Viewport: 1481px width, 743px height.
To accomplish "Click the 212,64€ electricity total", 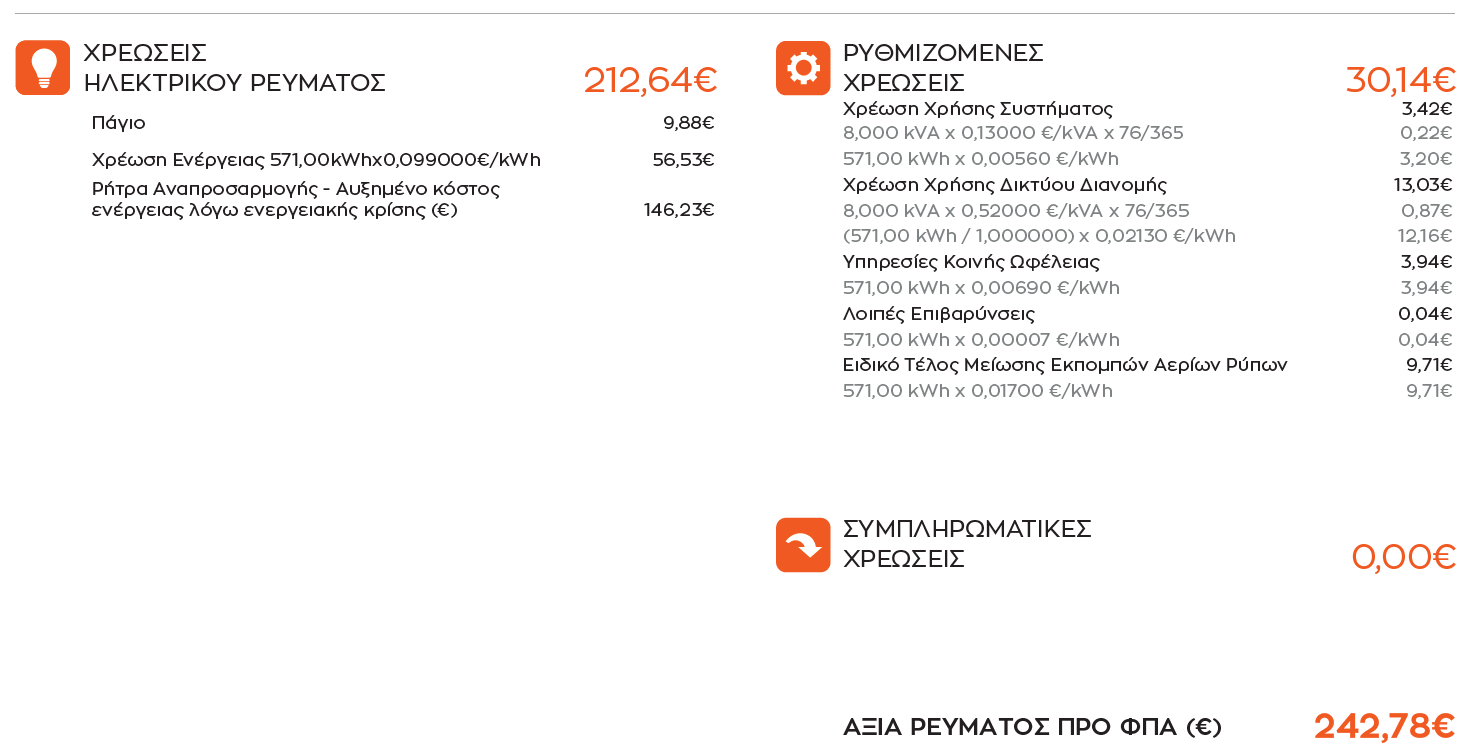I will (x=650, y=80).
